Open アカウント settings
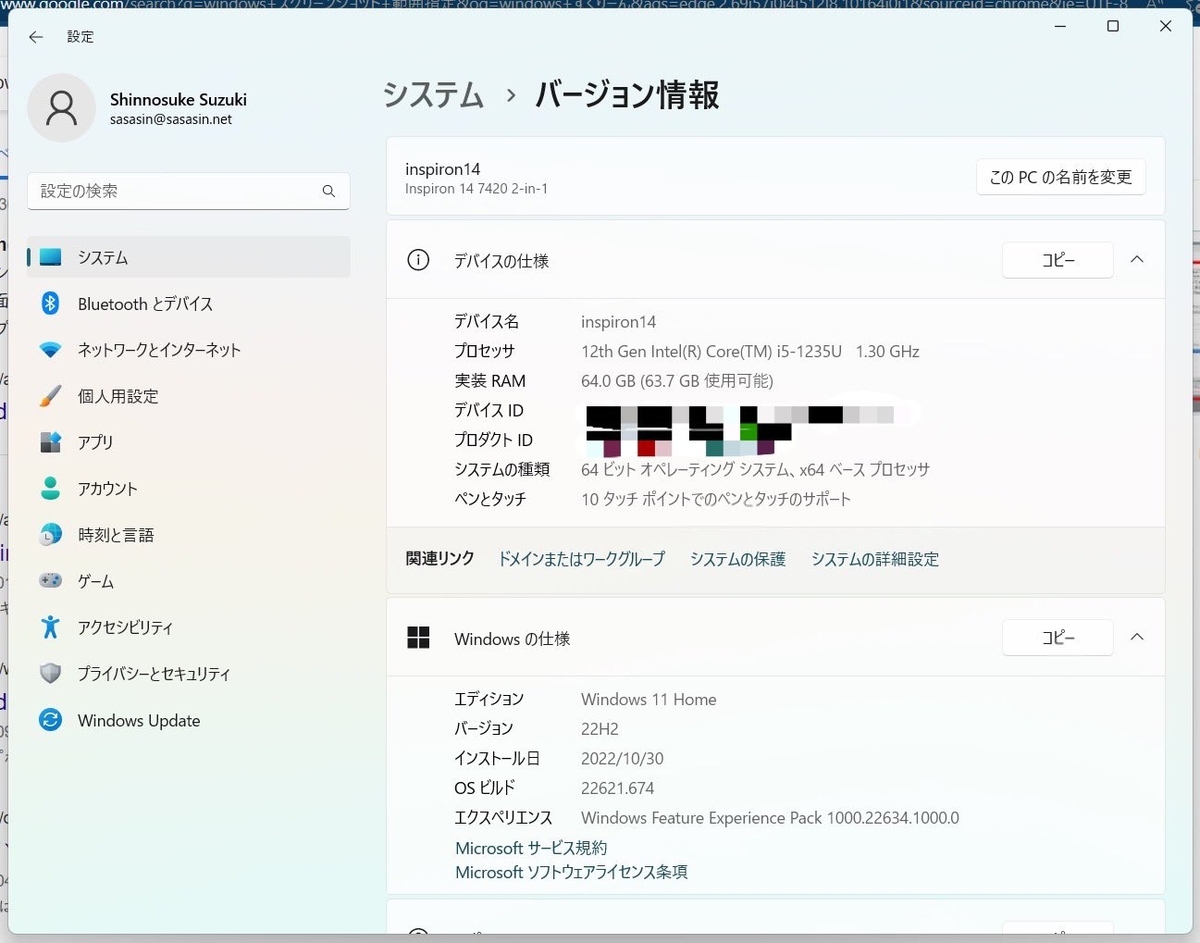The image size is (1200, 943). coord(190,488)
